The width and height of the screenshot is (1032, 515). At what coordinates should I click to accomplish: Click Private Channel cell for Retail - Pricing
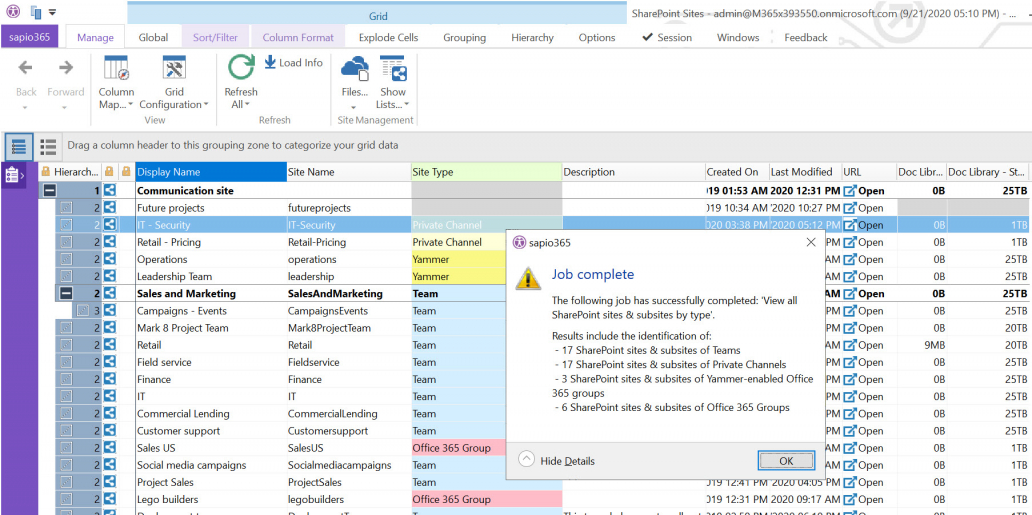[x=459, y=242]
